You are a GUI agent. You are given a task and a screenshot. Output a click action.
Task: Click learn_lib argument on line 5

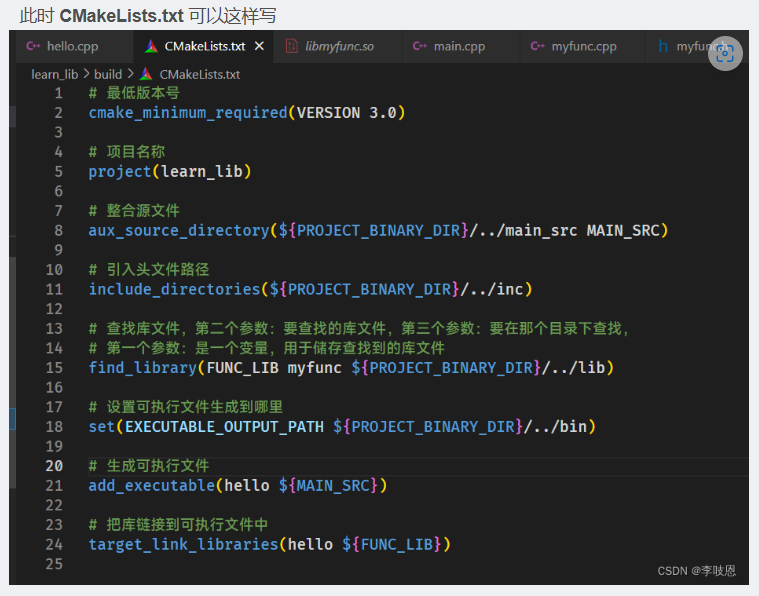pos(202,171)
